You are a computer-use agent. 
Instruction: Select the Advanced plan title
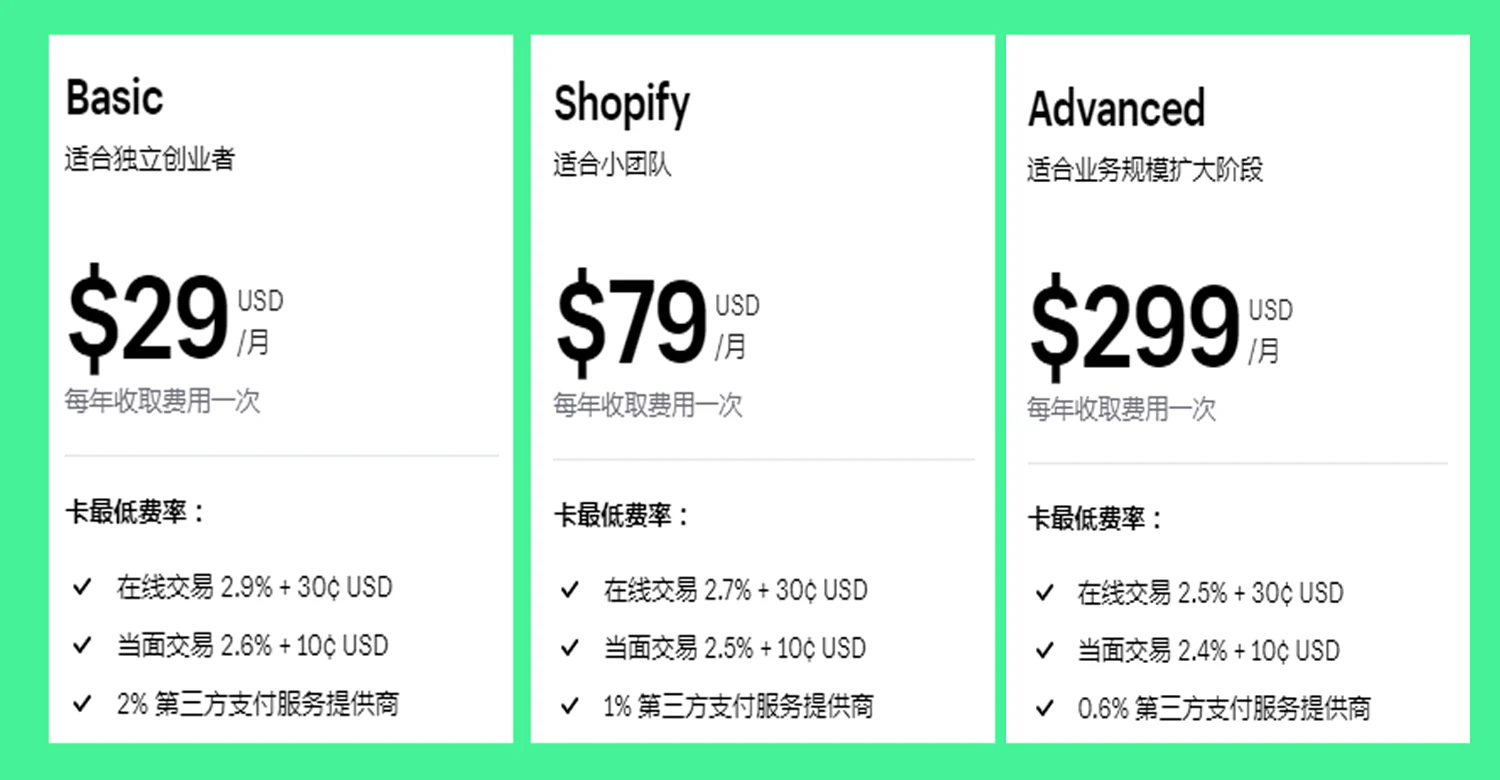coord(1116,108)
